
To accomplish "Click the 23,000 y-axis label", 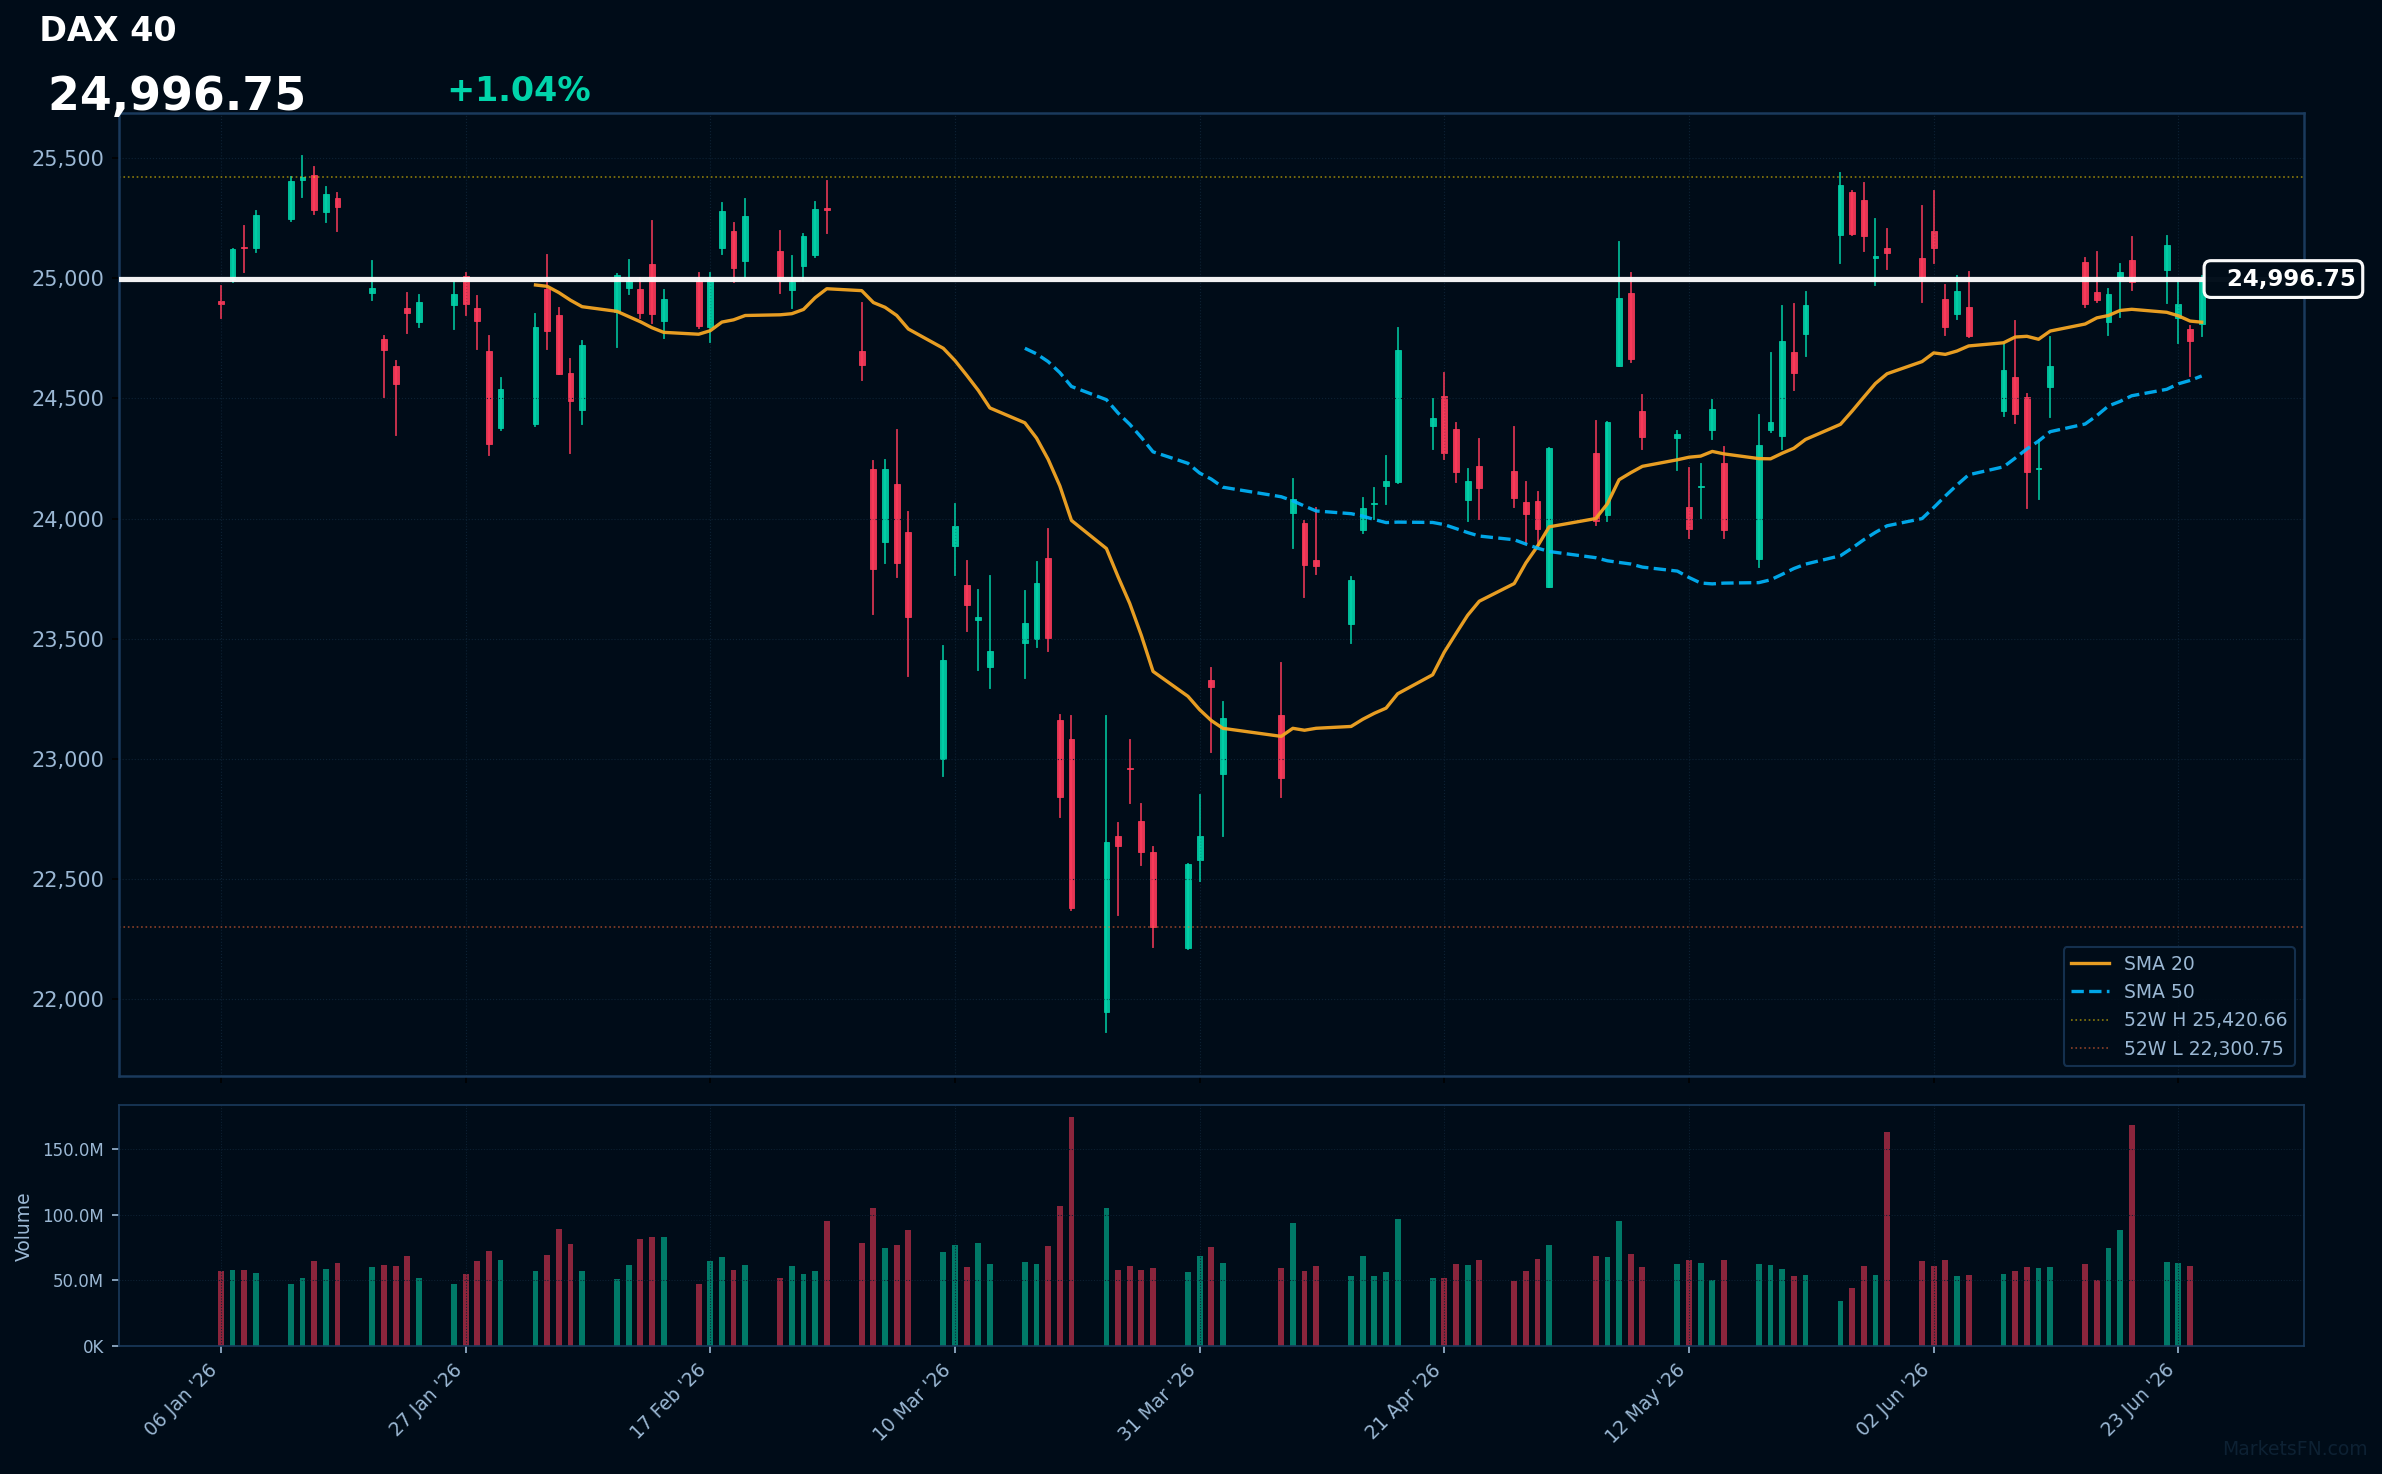I will point(68,759).
